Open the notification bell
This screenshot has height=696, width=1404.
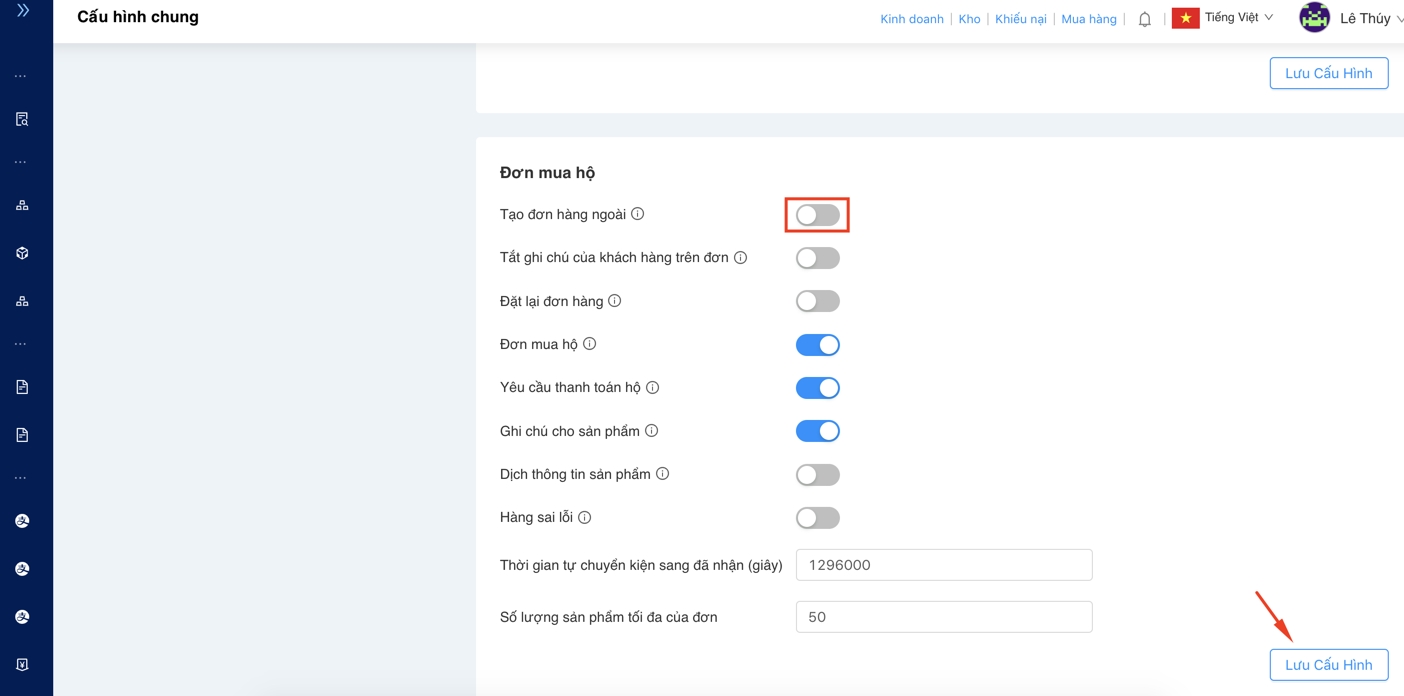[1145, 19]
